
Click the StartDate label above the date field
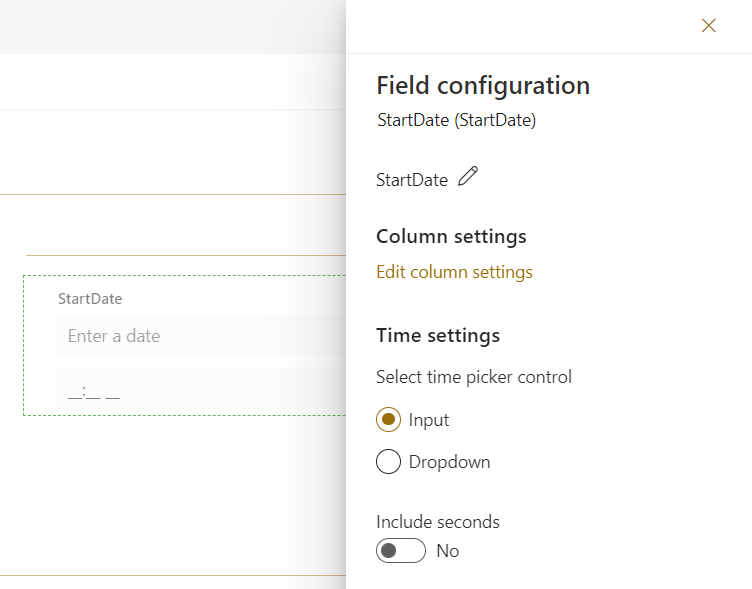[x=90, y=298]
